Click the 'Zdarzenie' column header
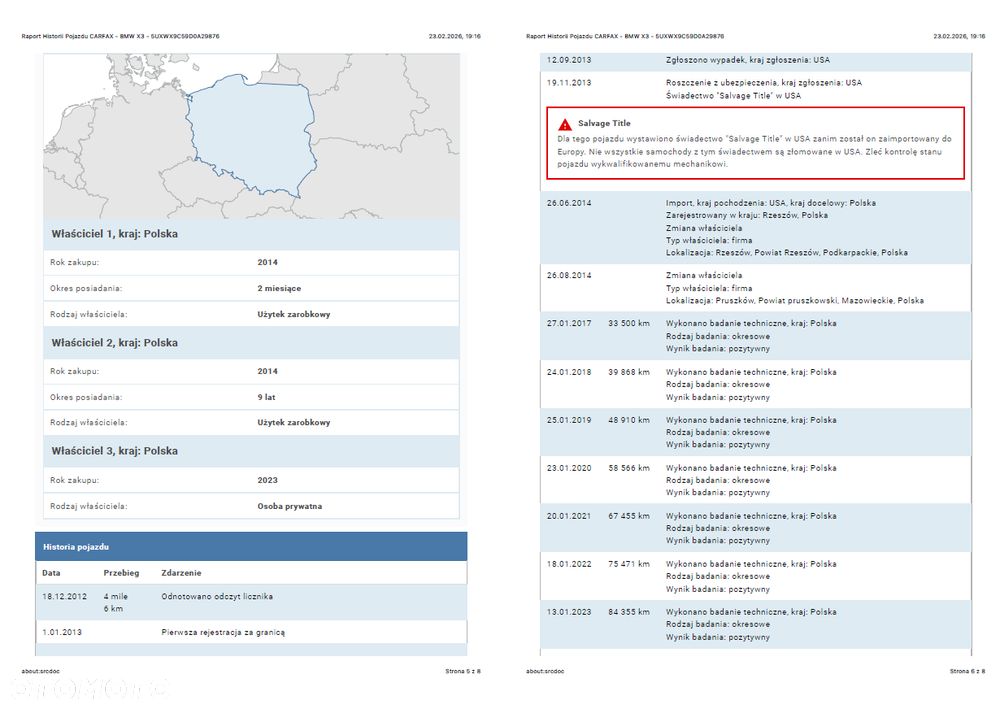The width and height of the screenshot is (1000, 709). coord(181,573)
